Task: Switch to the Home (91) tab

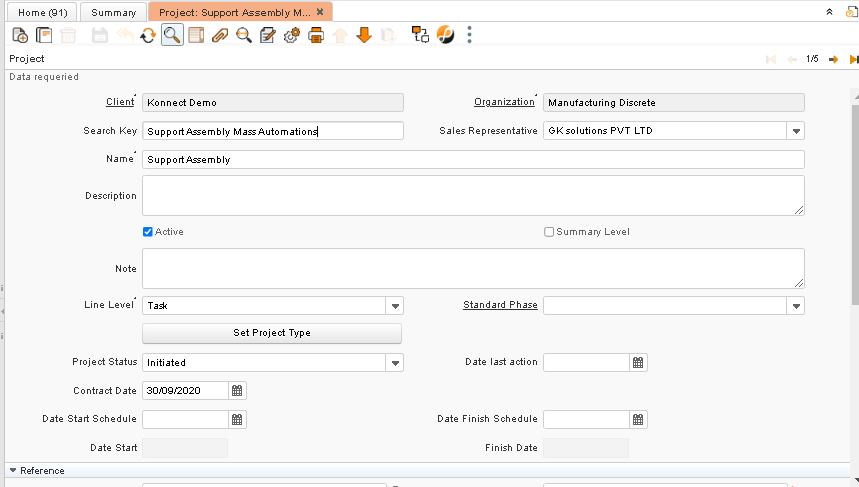Action: 43,12
